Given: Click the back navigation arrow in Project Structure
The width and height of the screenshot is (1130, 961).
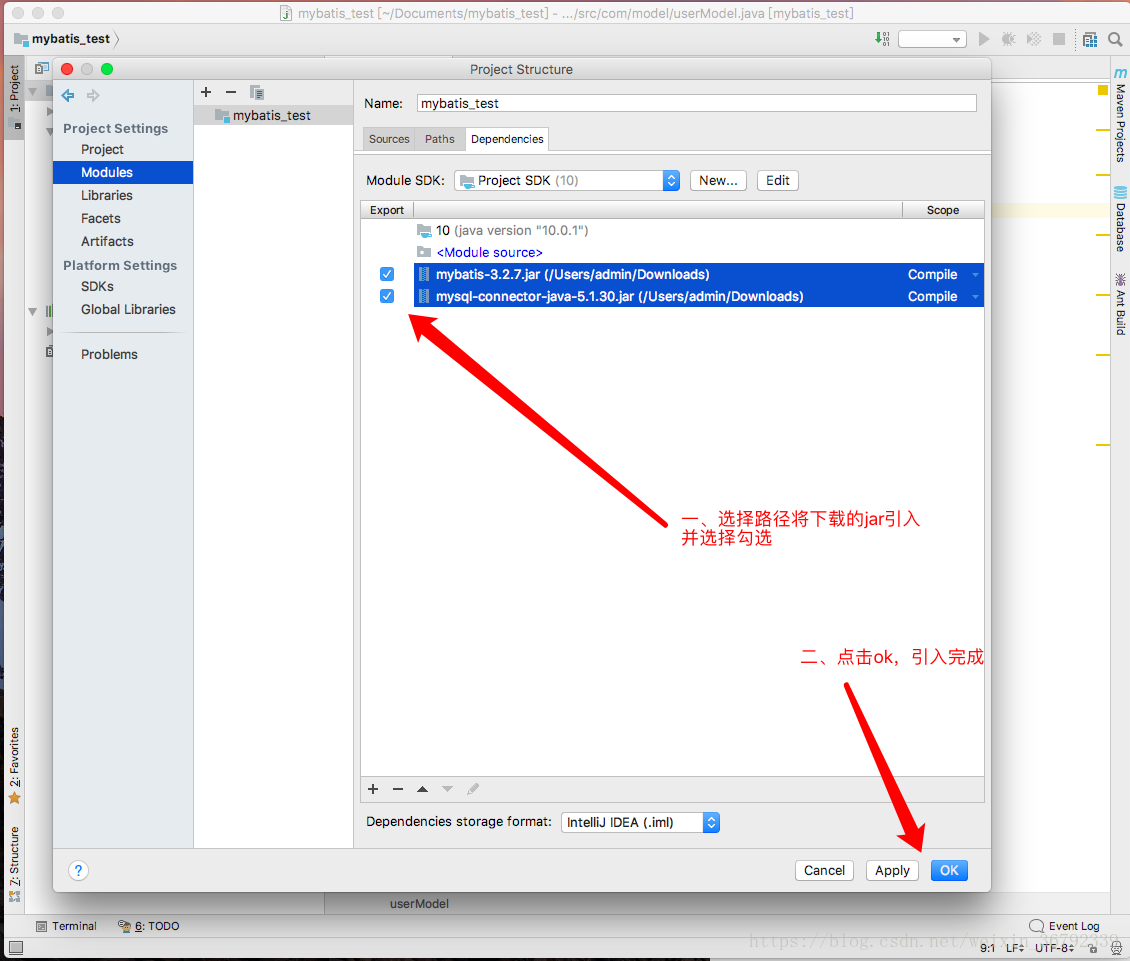Looking at the screenshot, I should 68,95.
